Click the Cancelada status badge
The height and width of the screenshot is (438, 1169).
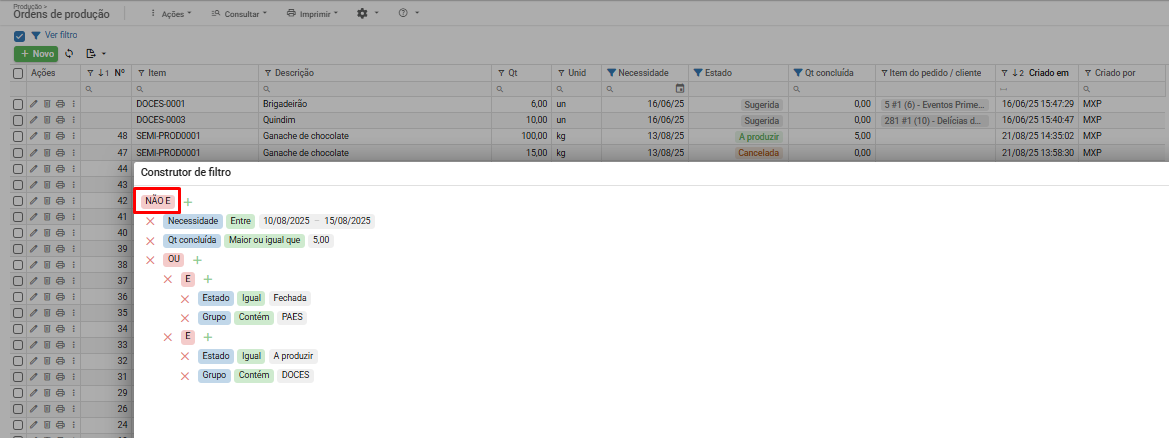(x=759, y=153)
